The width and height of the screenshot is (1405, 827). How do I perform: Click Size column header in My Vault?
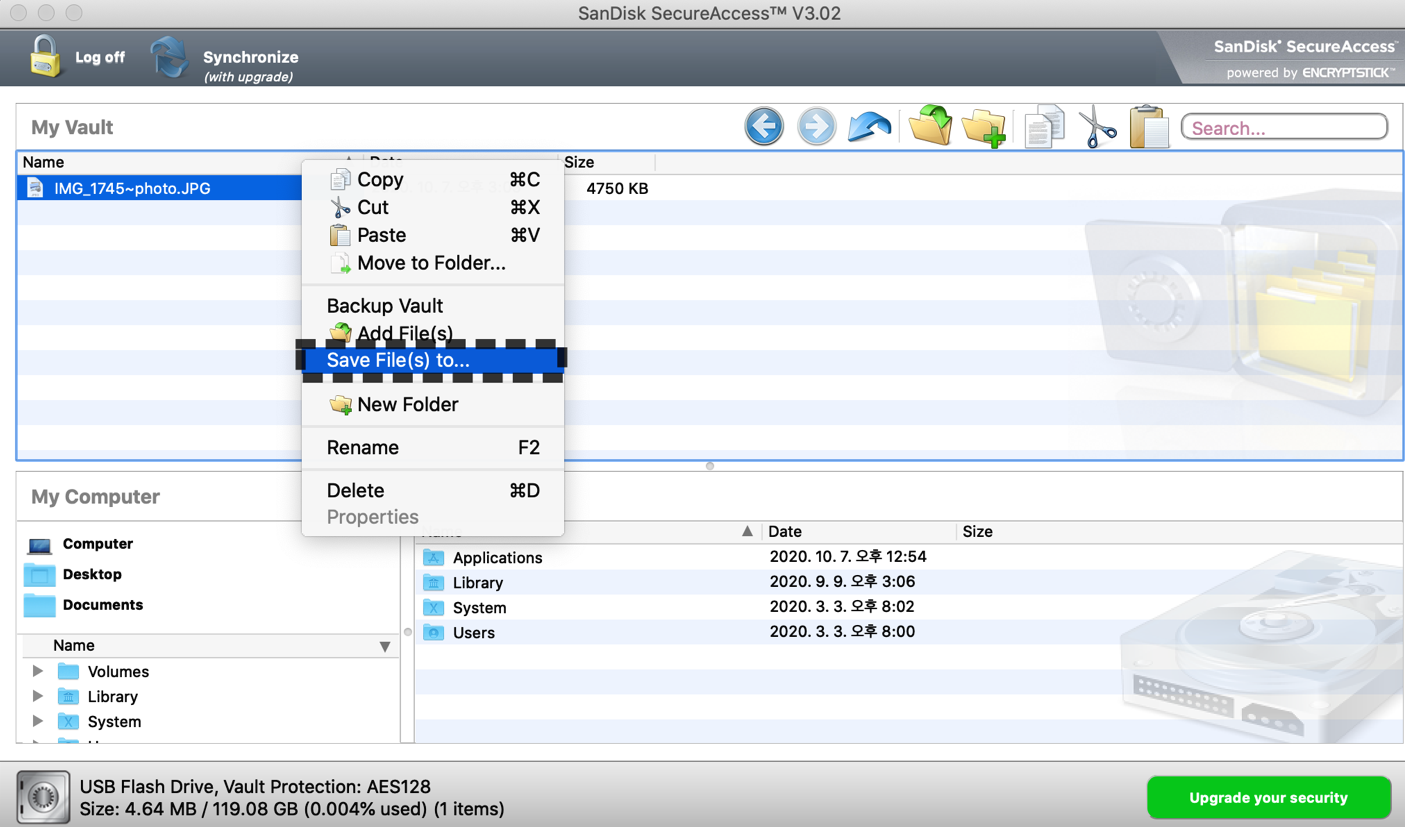pyautogui.click(x=607, y=162)
